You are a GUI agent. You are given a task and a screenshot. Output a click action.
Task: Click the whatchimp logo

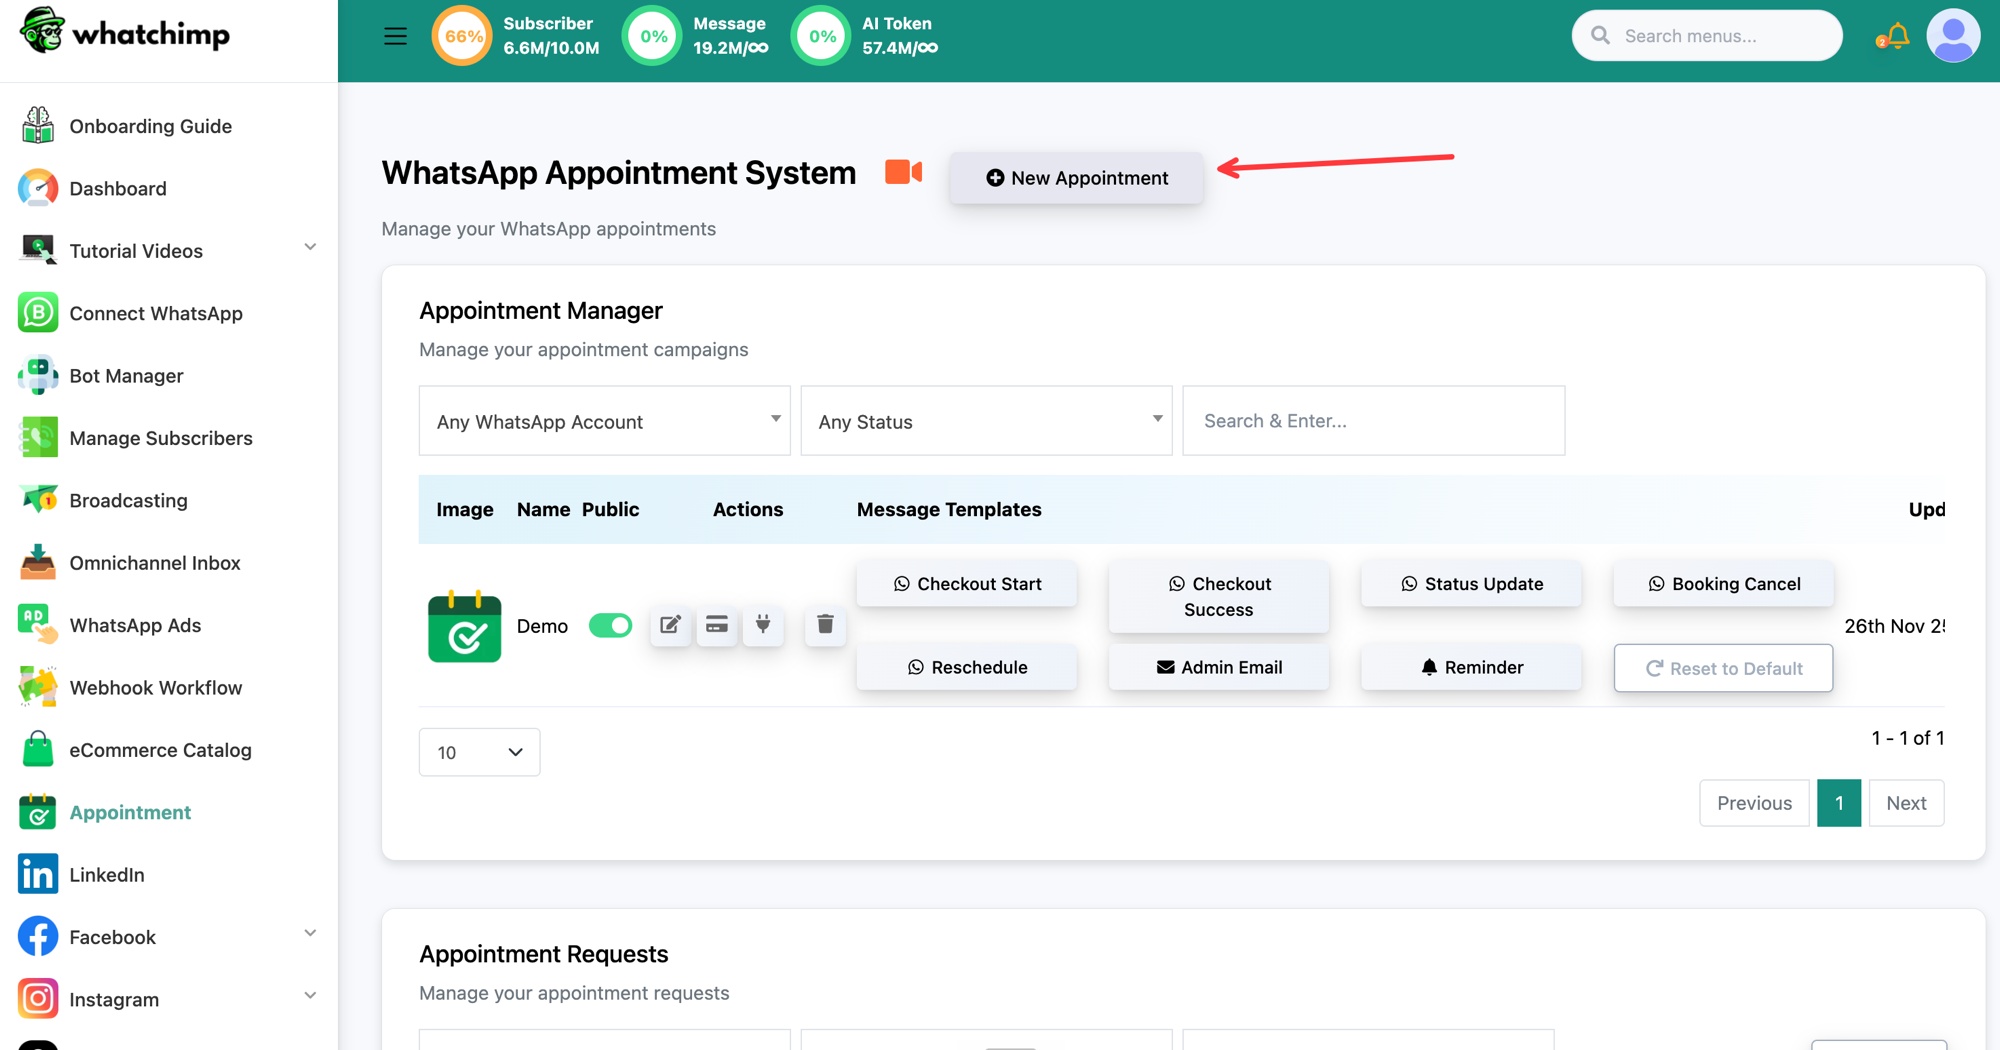click(125, 32)
